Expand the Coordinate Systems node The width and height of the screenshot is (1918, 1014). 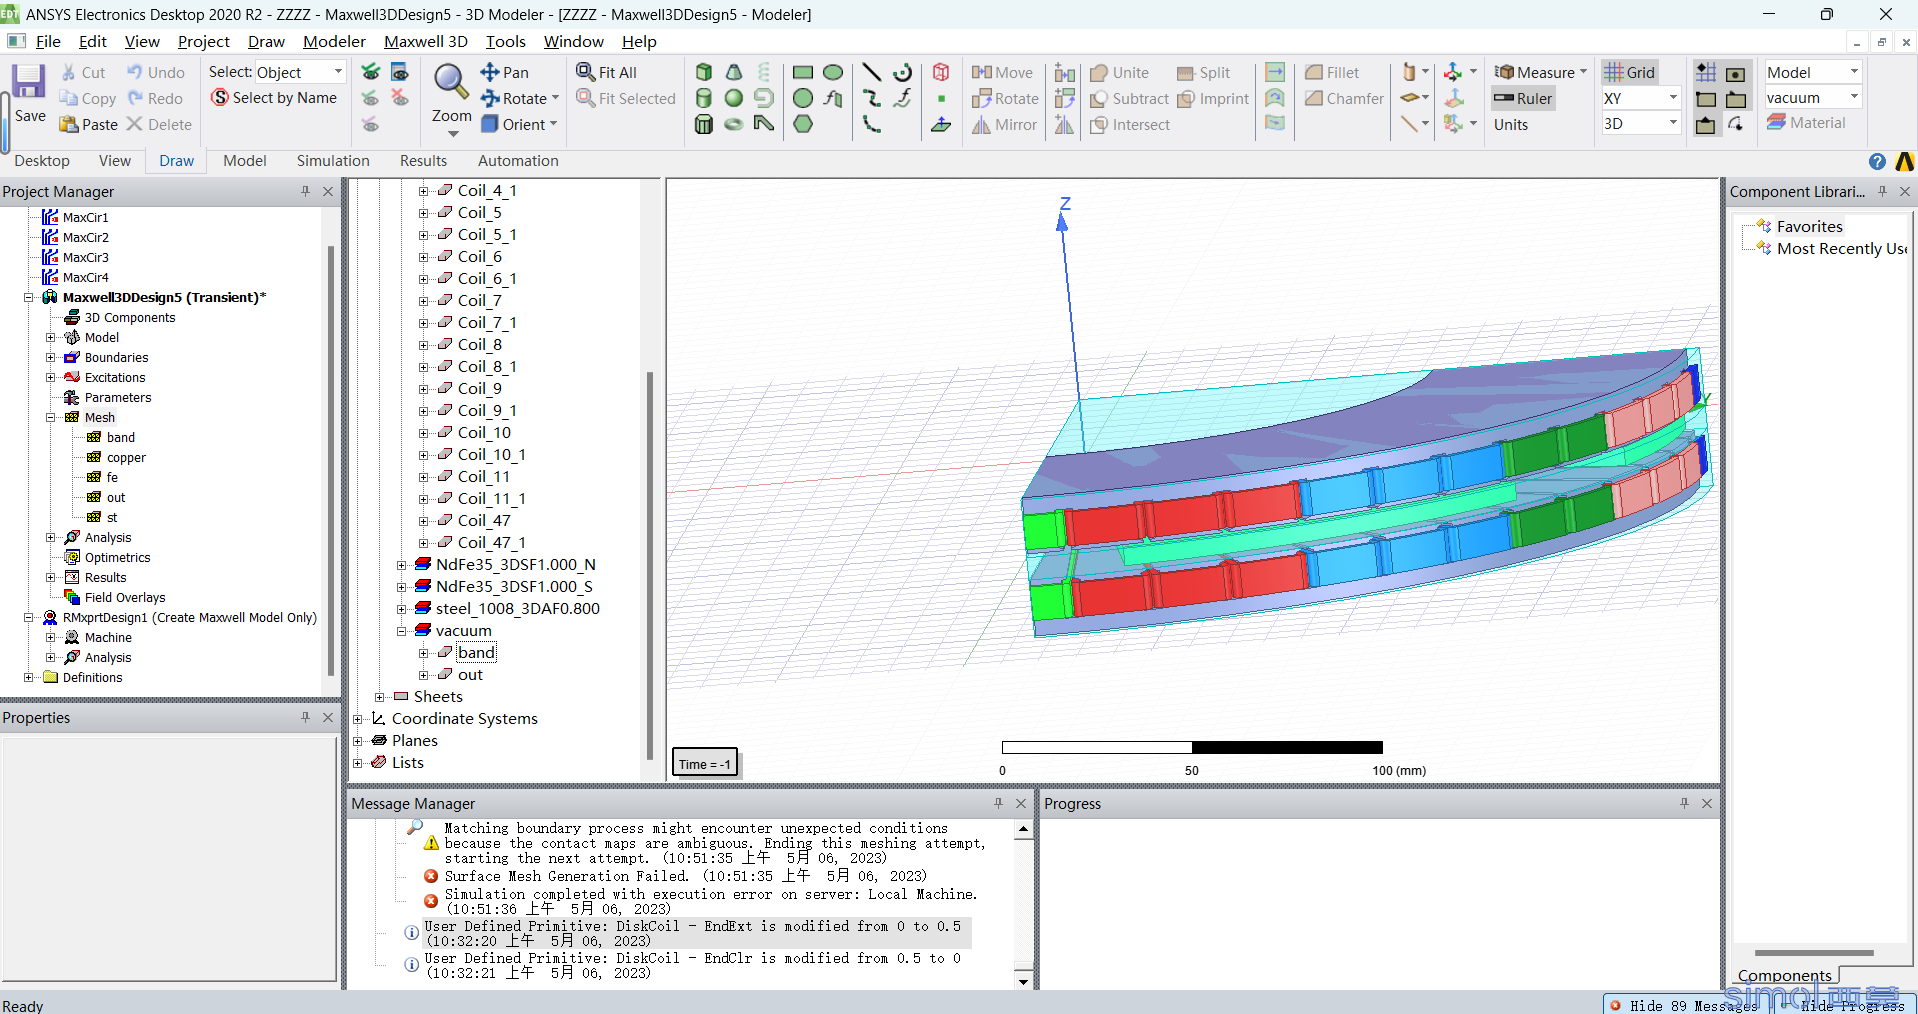358,719
